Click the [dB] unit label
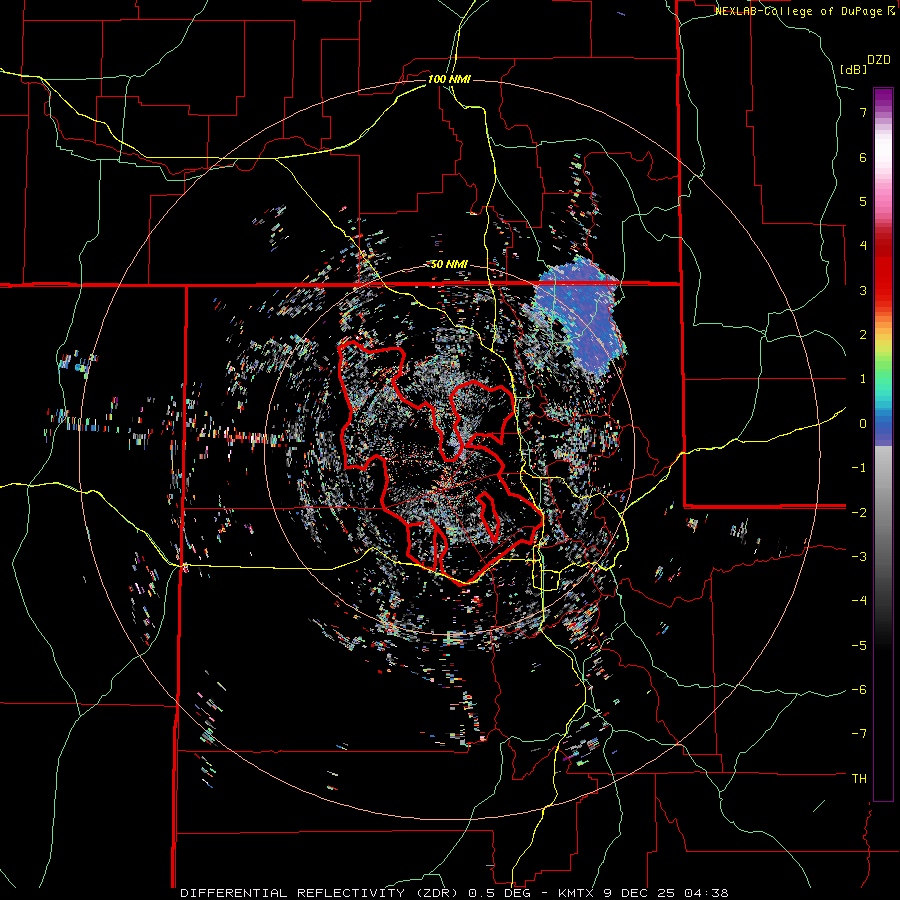Viewport: 900px width, 900px height. coord(853,69)
